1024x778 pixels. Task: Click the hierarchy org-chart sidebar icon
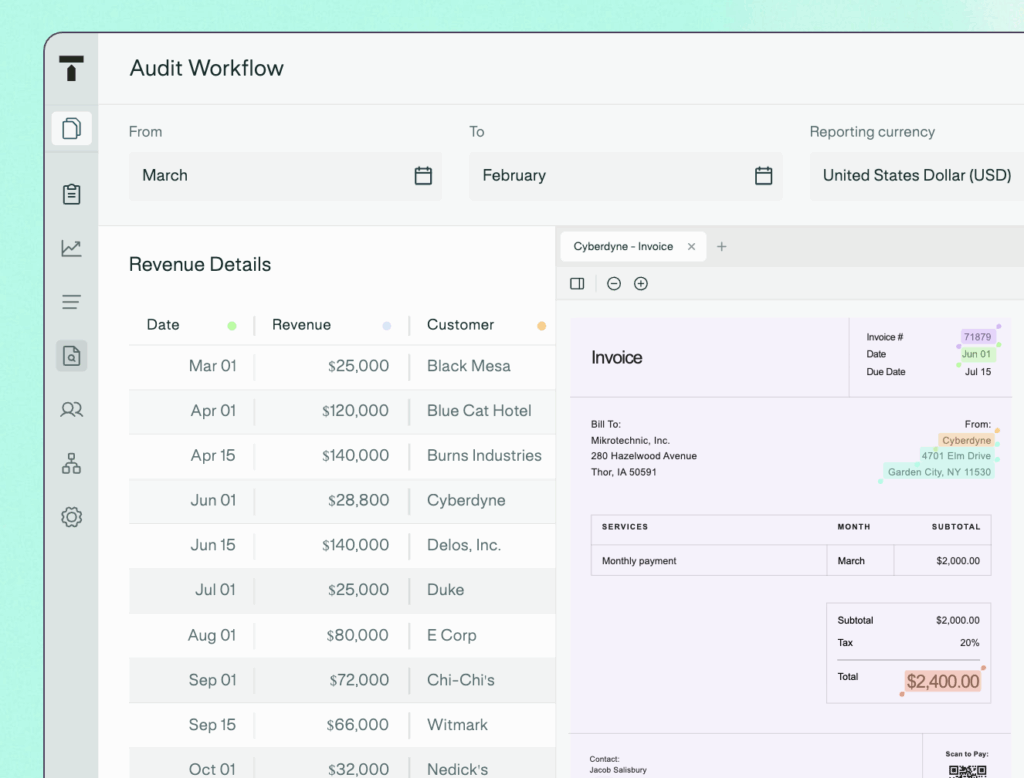[71, 464]
